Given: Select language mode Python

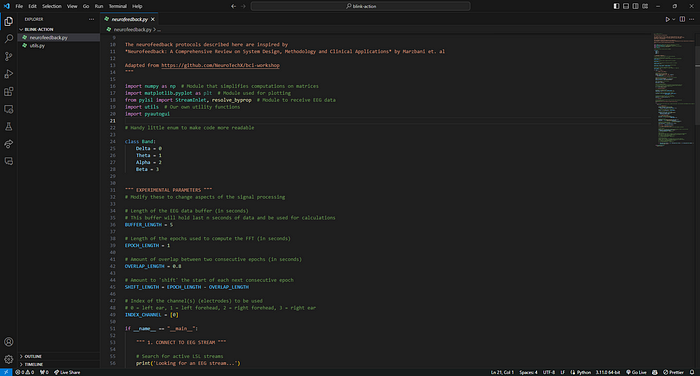Looking at the screenshot, I should (x=580, y=372).
